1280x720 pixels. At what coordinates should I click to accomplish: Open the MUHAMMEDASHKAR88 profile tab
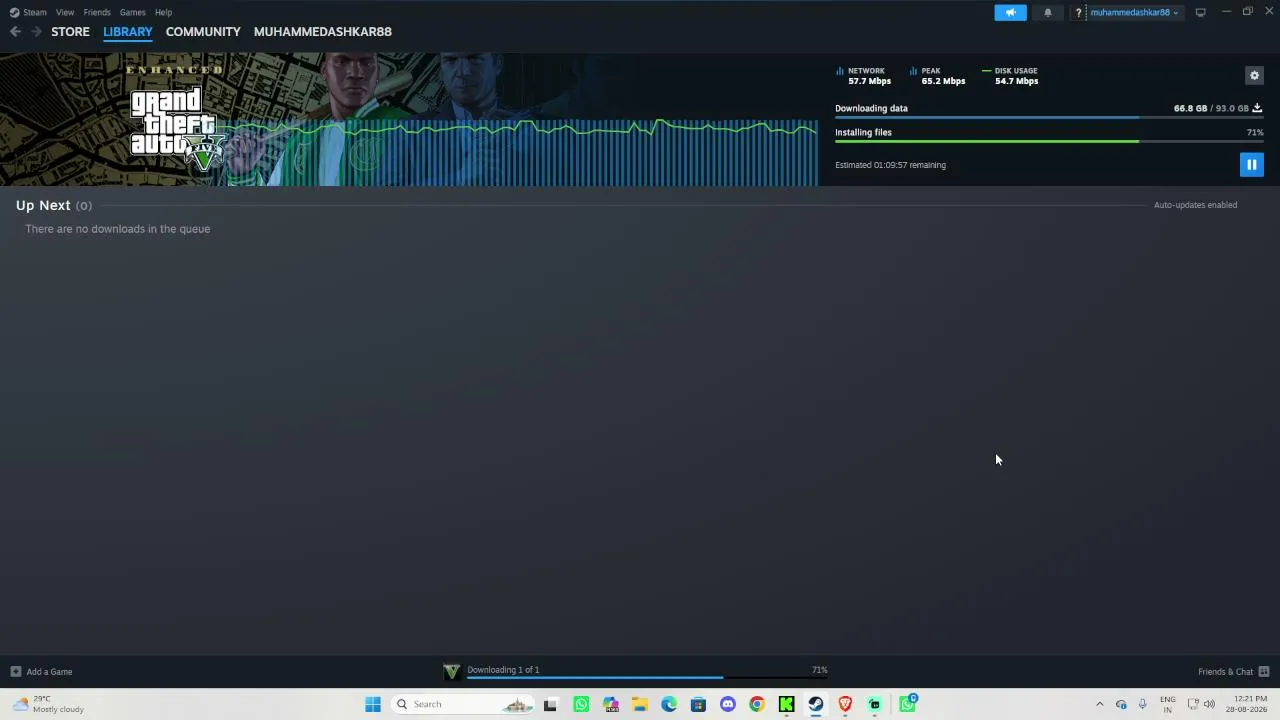pyautogui.click(x=322, y=32)
